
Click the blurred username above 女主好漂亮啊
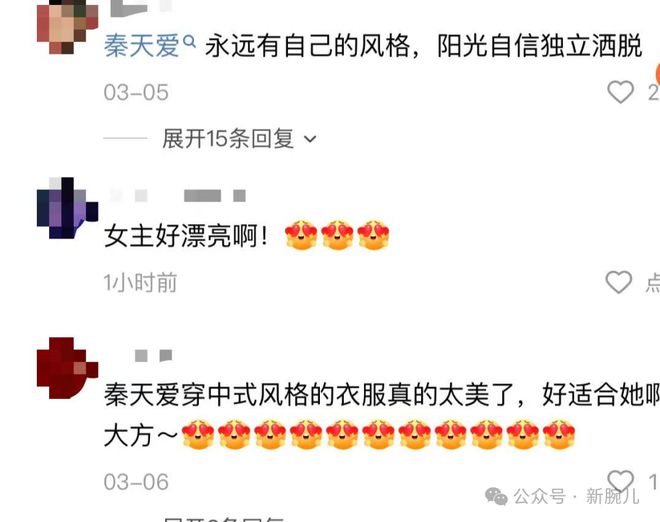click(x=177, y=195)
